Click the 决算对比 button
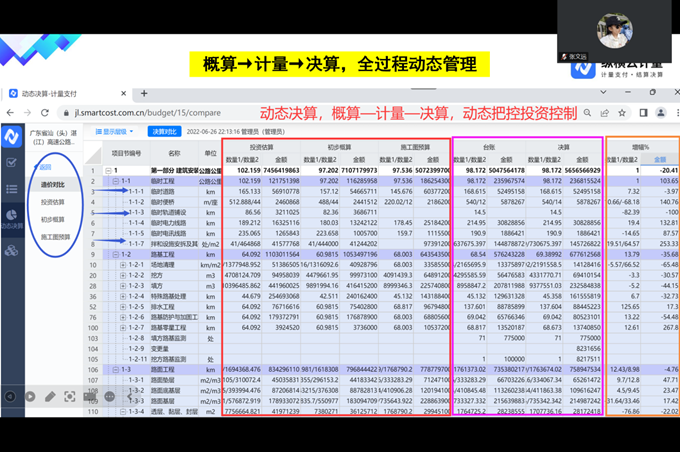 click(165, 131)
